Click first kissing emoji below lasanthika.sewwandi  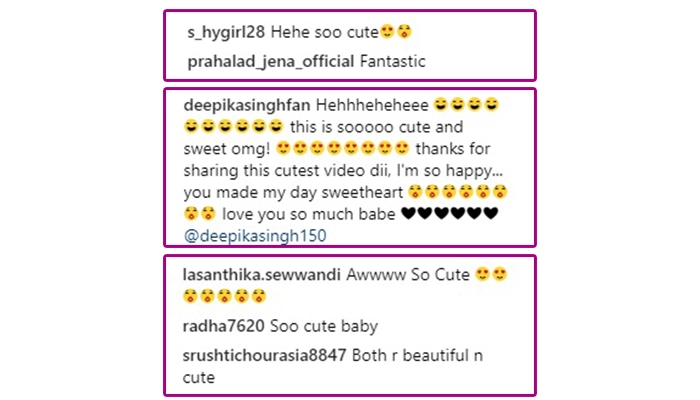tap(190, 296)
